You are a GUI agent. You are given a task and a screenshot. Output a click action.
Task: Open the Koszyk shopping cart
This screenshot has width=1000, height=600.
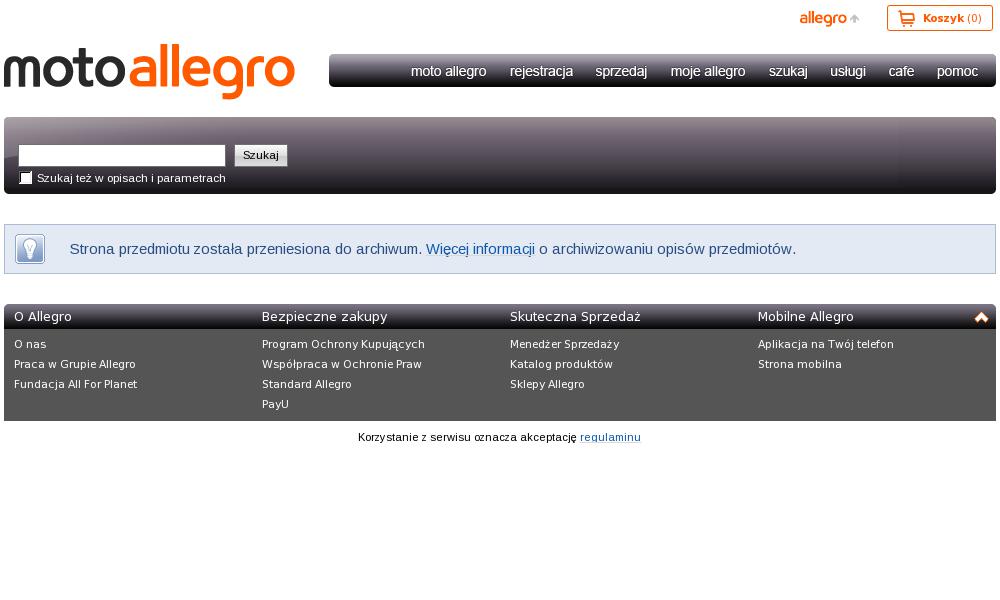pos(939,18)
